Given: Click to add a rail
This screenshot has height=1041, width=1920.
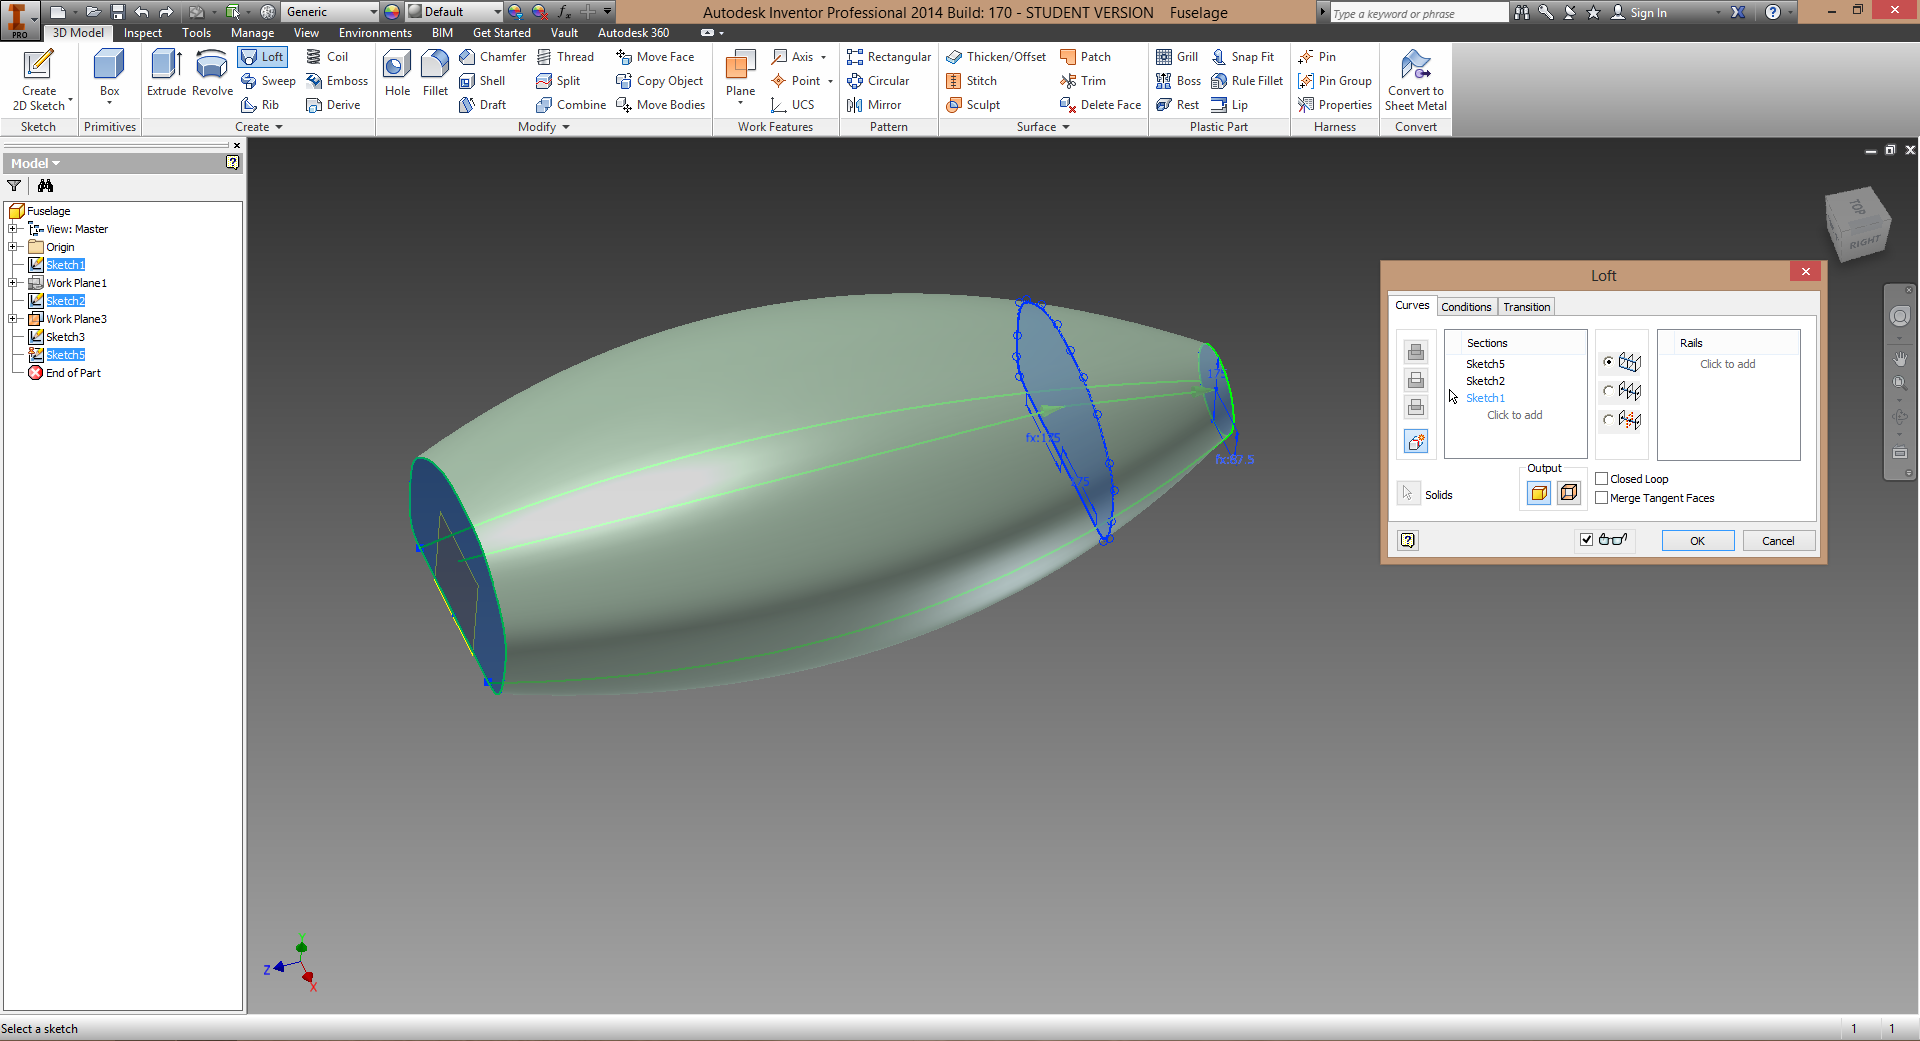Looking at the screenshot, I should point(1728,363).
